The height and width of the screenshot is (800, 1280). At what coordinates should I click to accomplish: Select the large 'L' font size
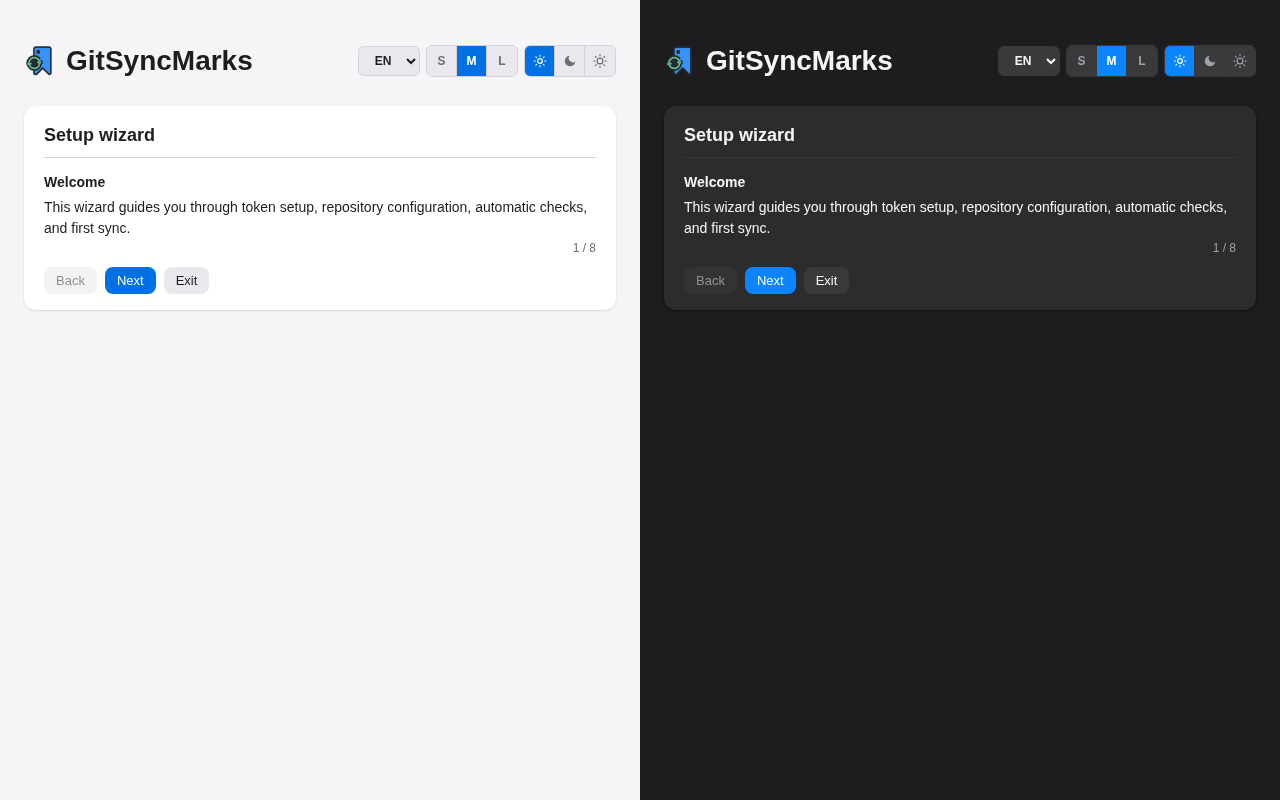502,61
